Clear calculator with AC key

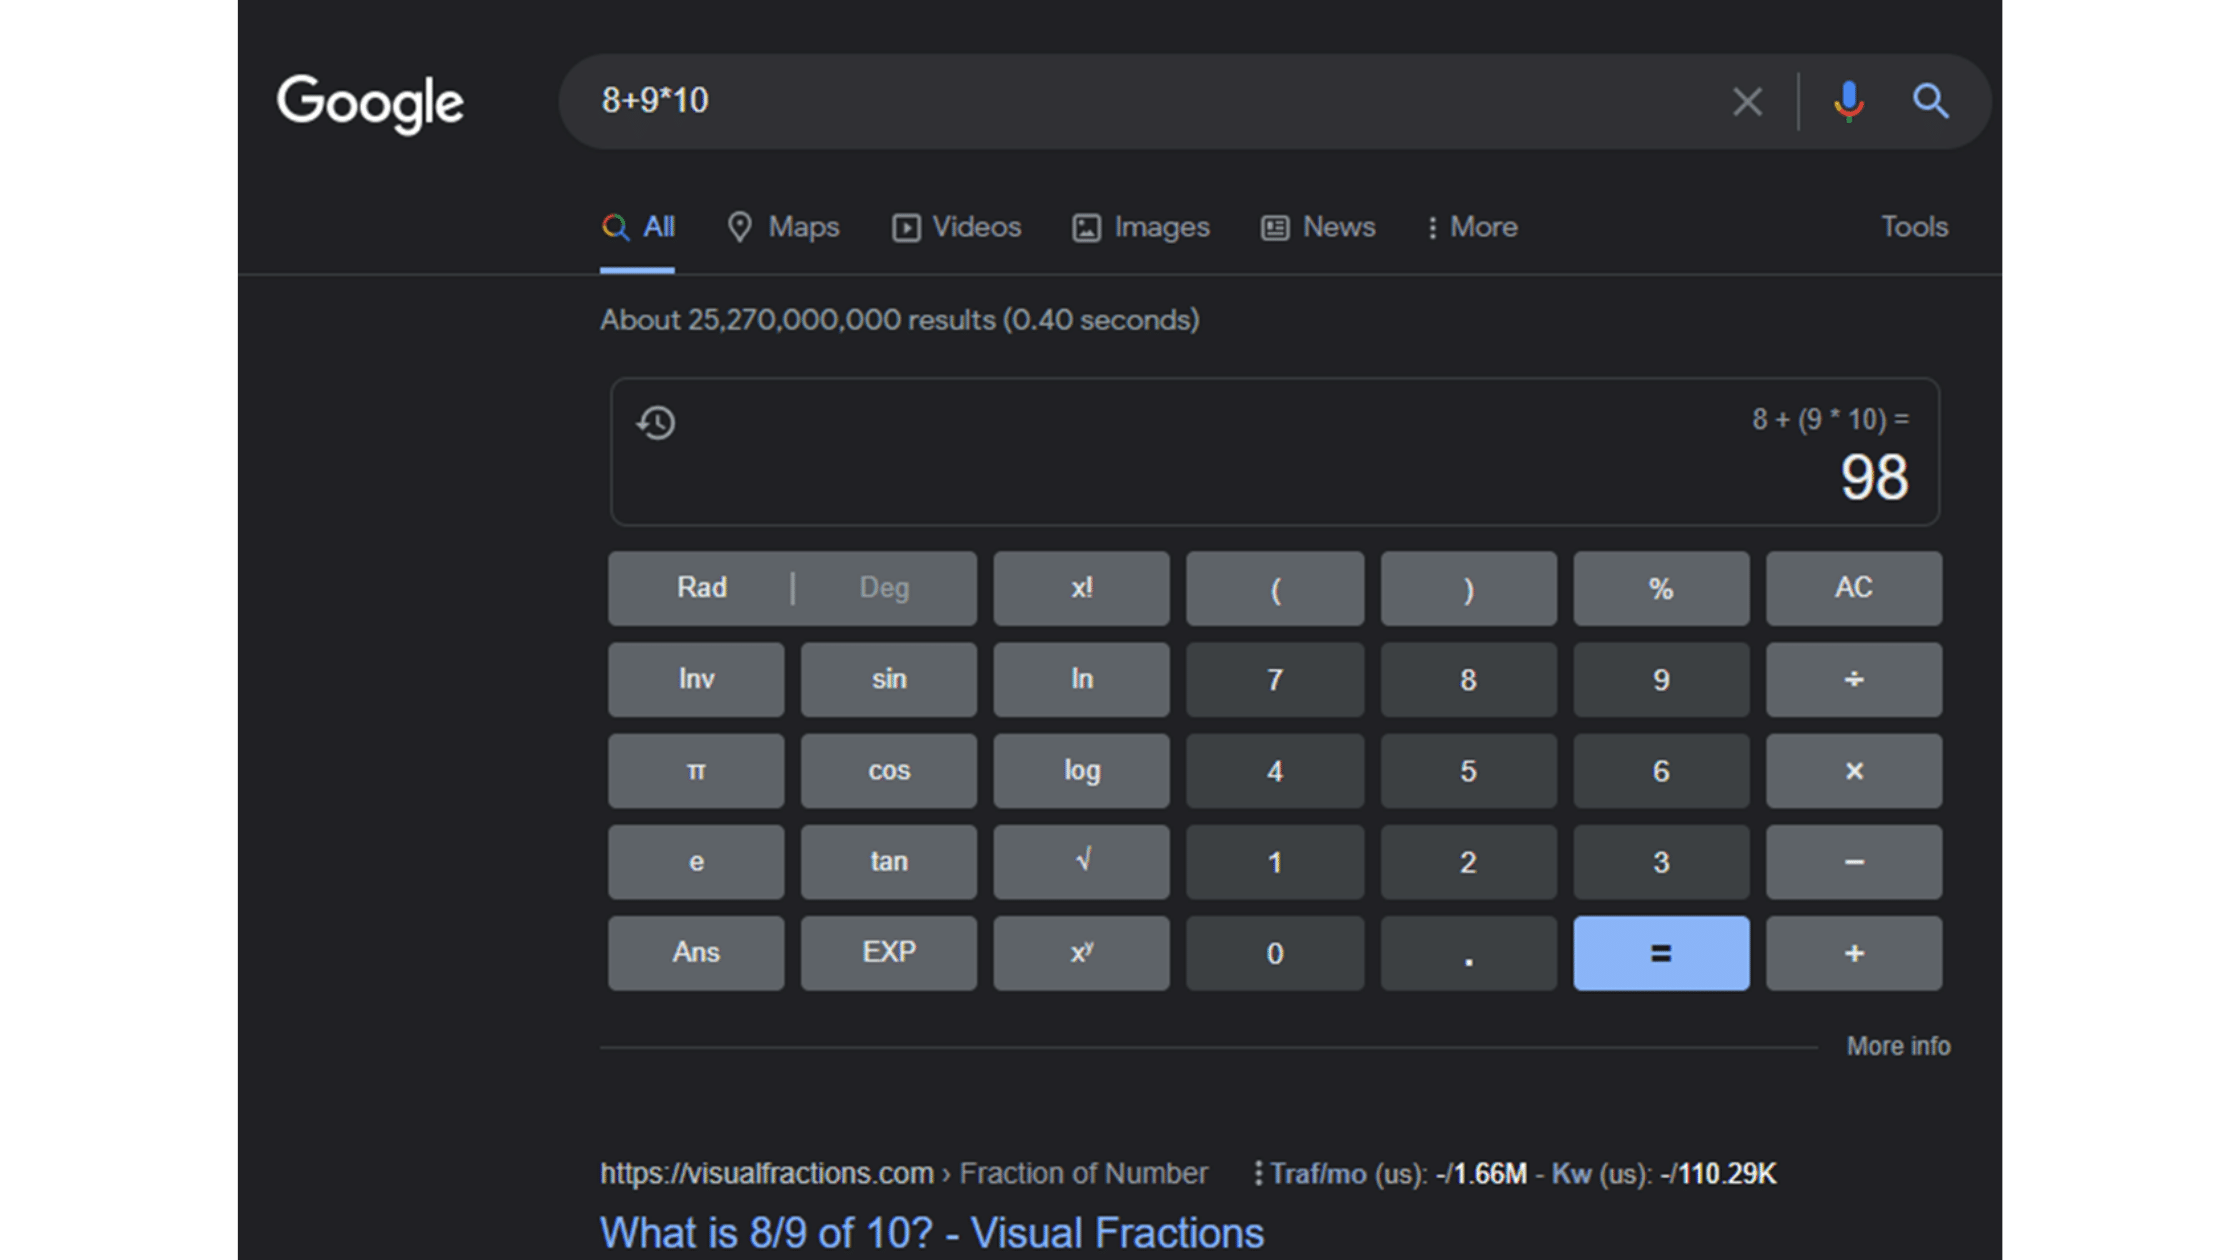coord(1854,588)
